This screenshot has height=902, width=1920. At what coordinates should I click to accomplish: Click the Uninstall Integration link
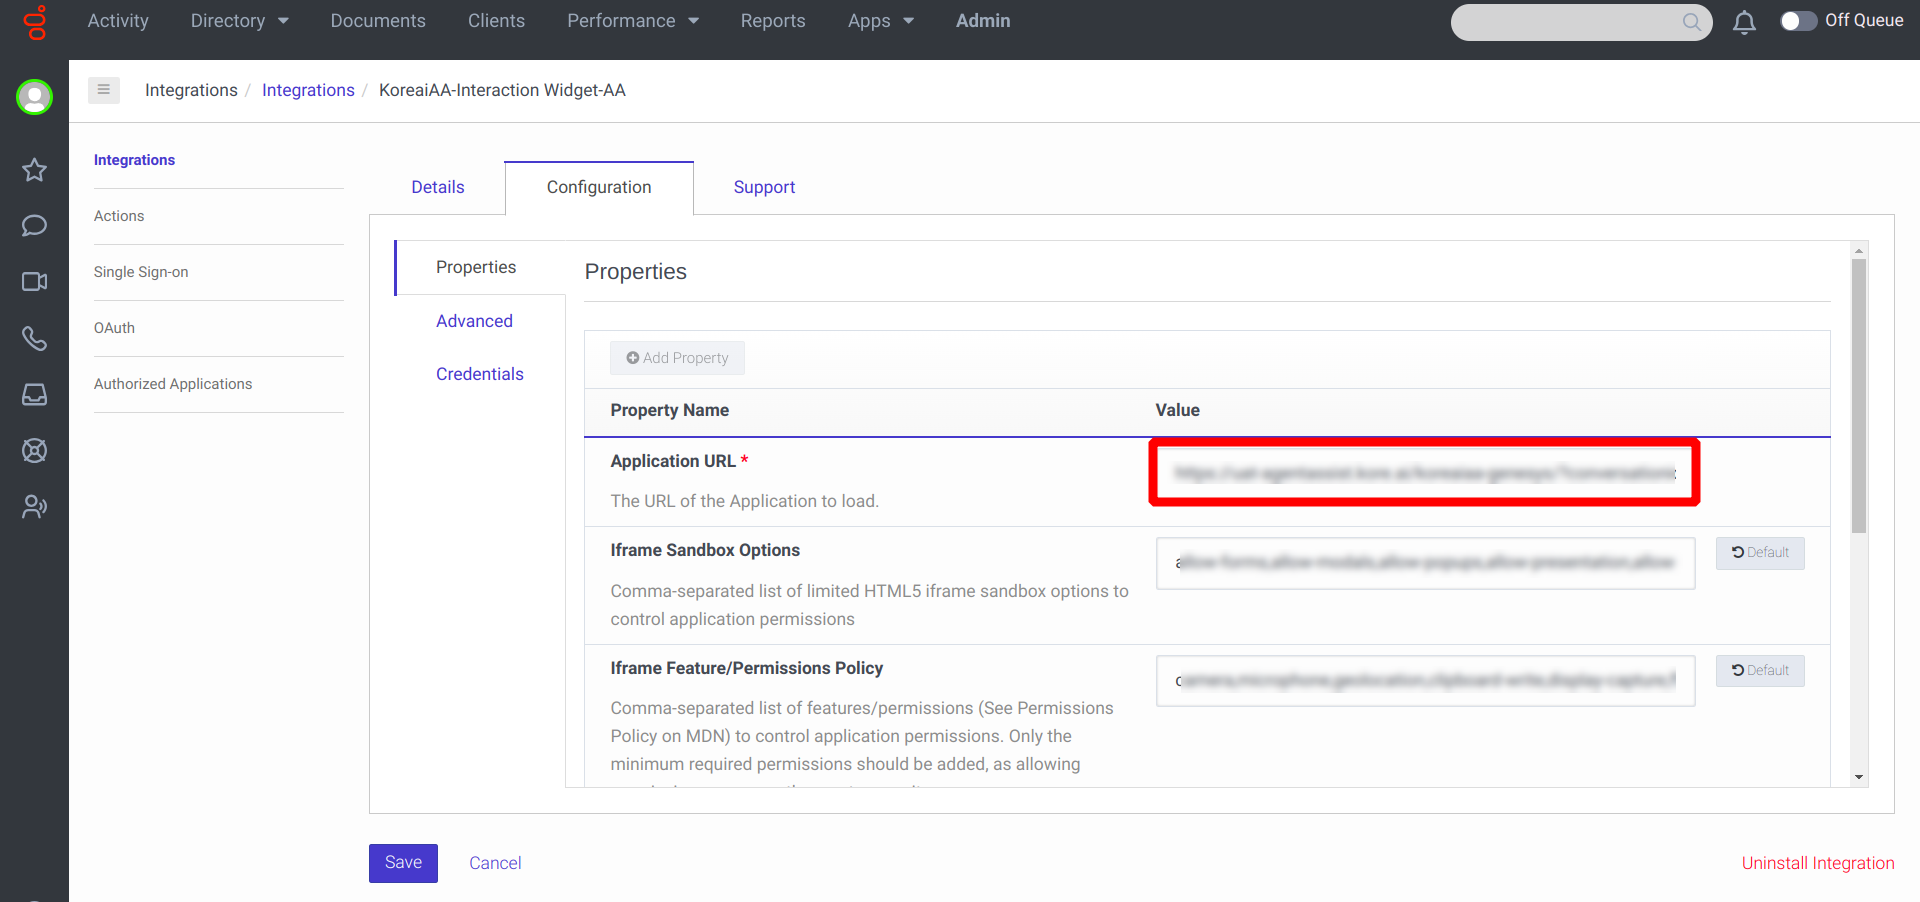point(1817,863)
